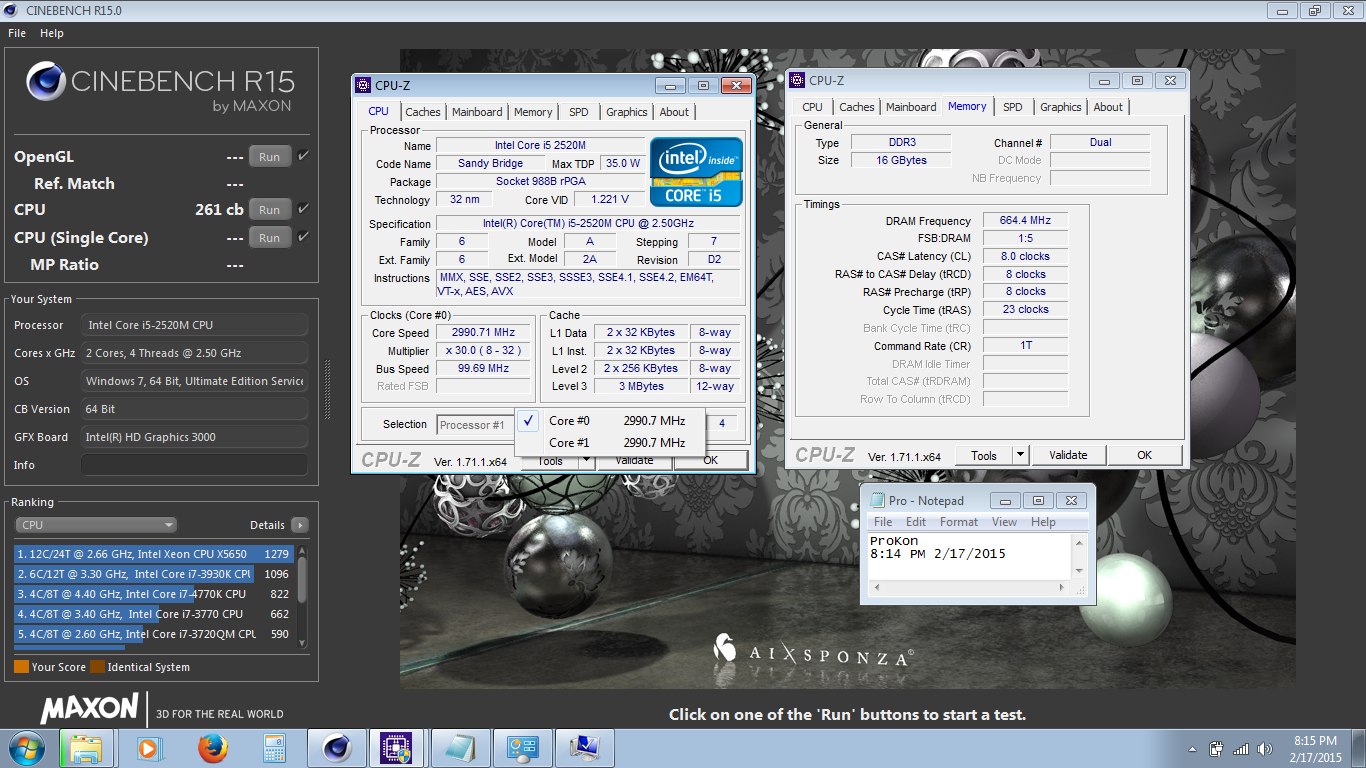This screenshot has width=1366, height=768.
Task: Click the network signal tray icon
Action: (x=1241, y=748)
